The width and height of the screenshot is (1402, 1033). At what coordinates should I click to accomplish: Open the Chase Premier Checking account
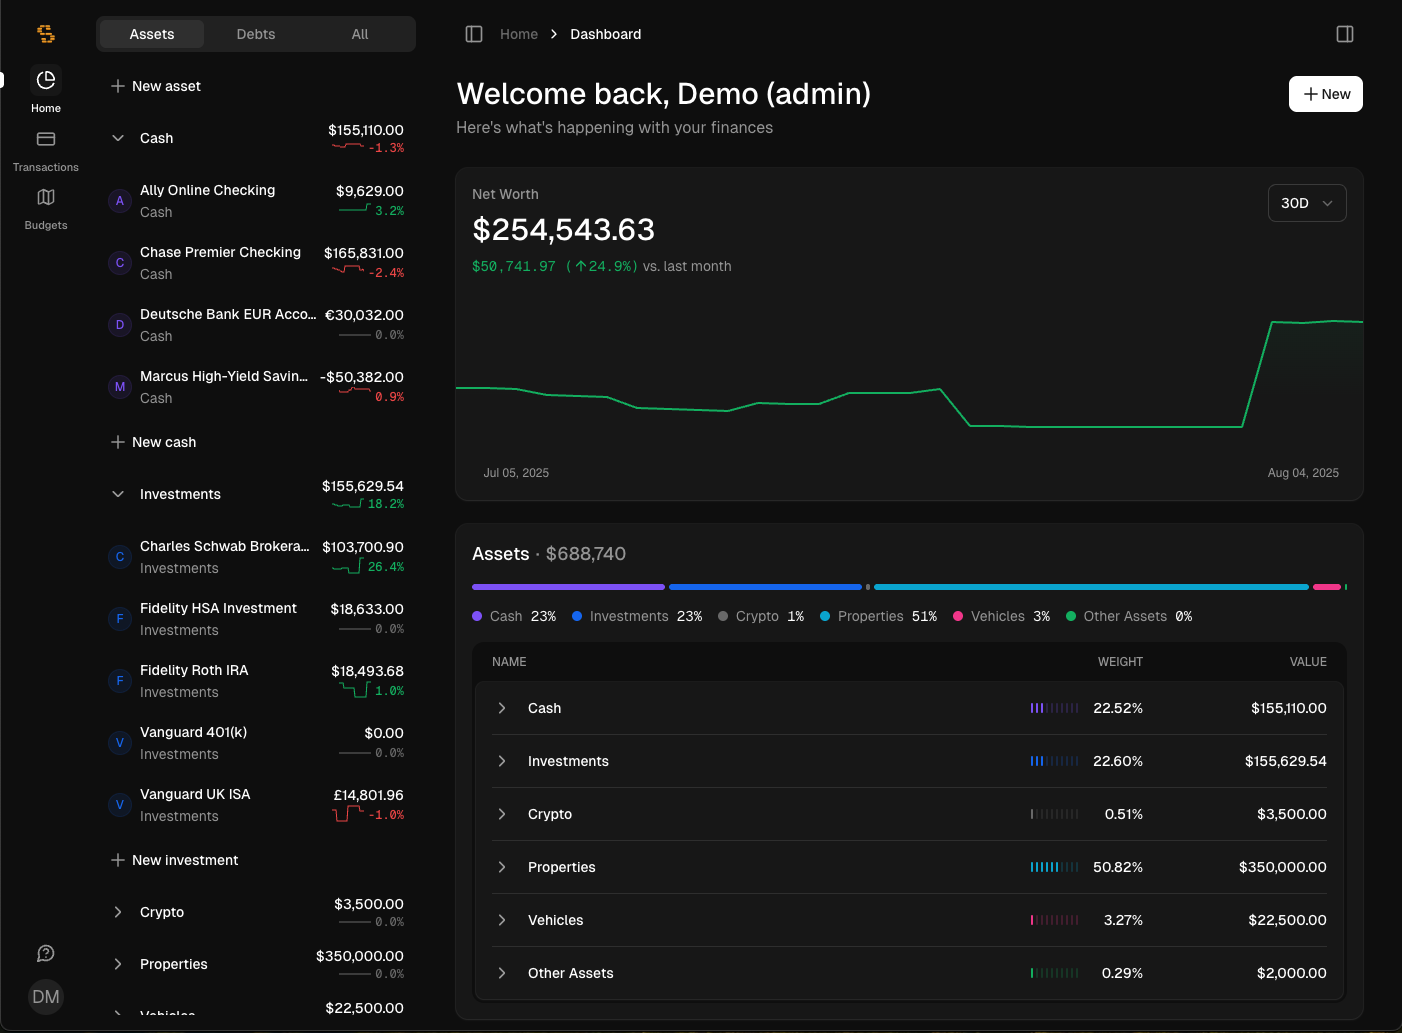click(x=256, y=263)
